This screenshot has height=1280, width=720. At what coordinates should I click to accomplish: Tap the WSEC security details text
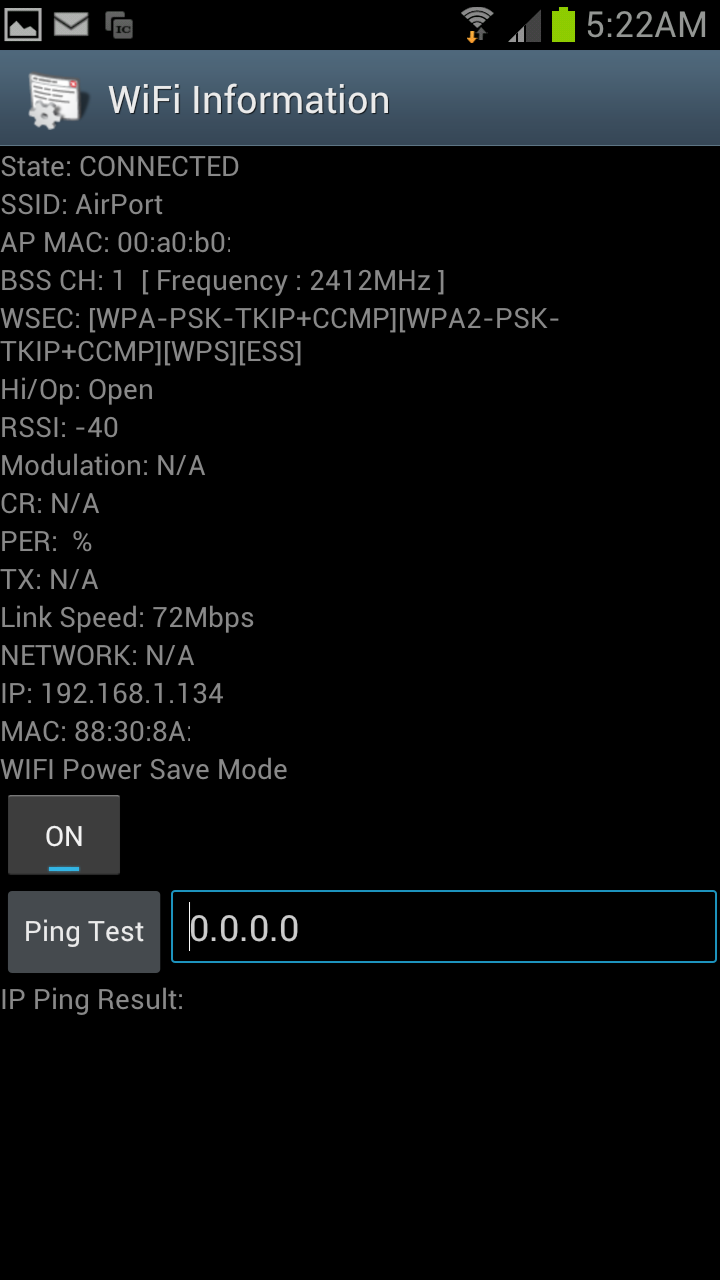click(x=280, y=335)
